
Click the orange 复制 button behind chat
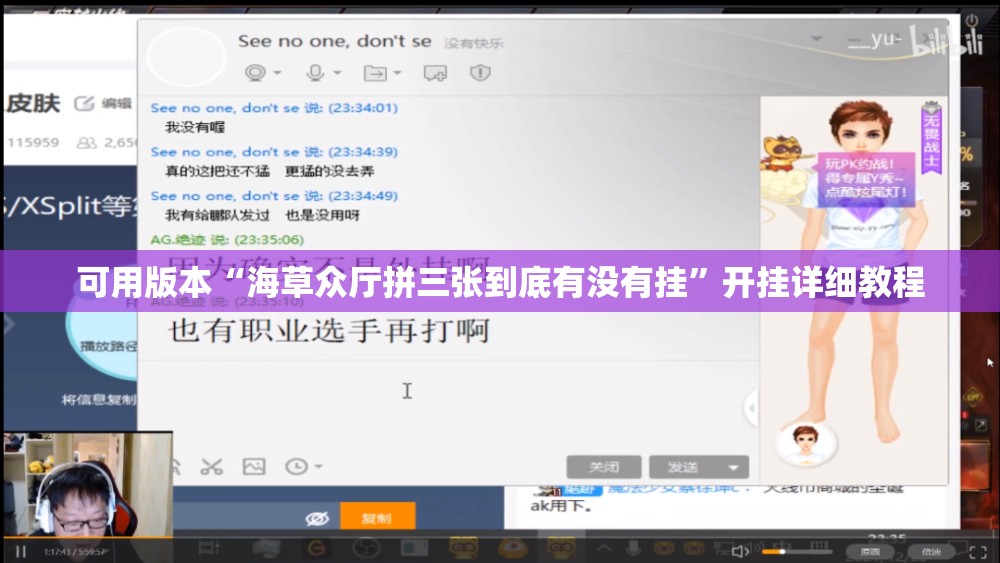pyautogui.click(x=378, y=517)
